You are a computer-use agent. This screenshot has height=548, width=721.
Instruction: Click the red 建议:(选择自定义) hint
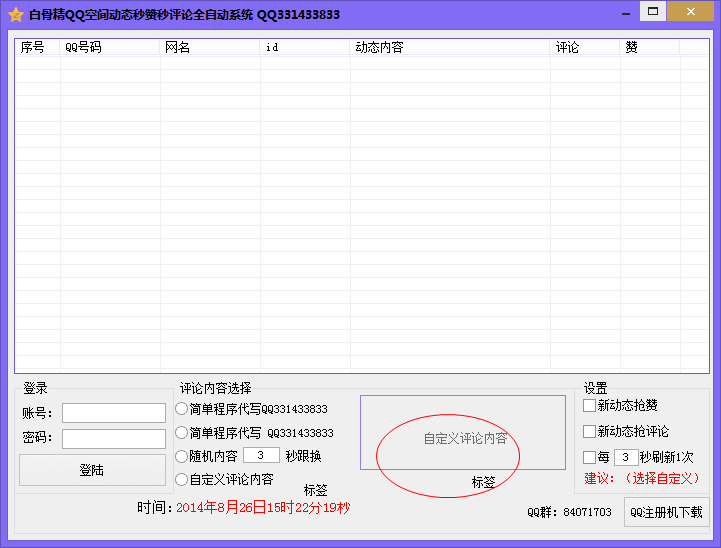point(642,478)
